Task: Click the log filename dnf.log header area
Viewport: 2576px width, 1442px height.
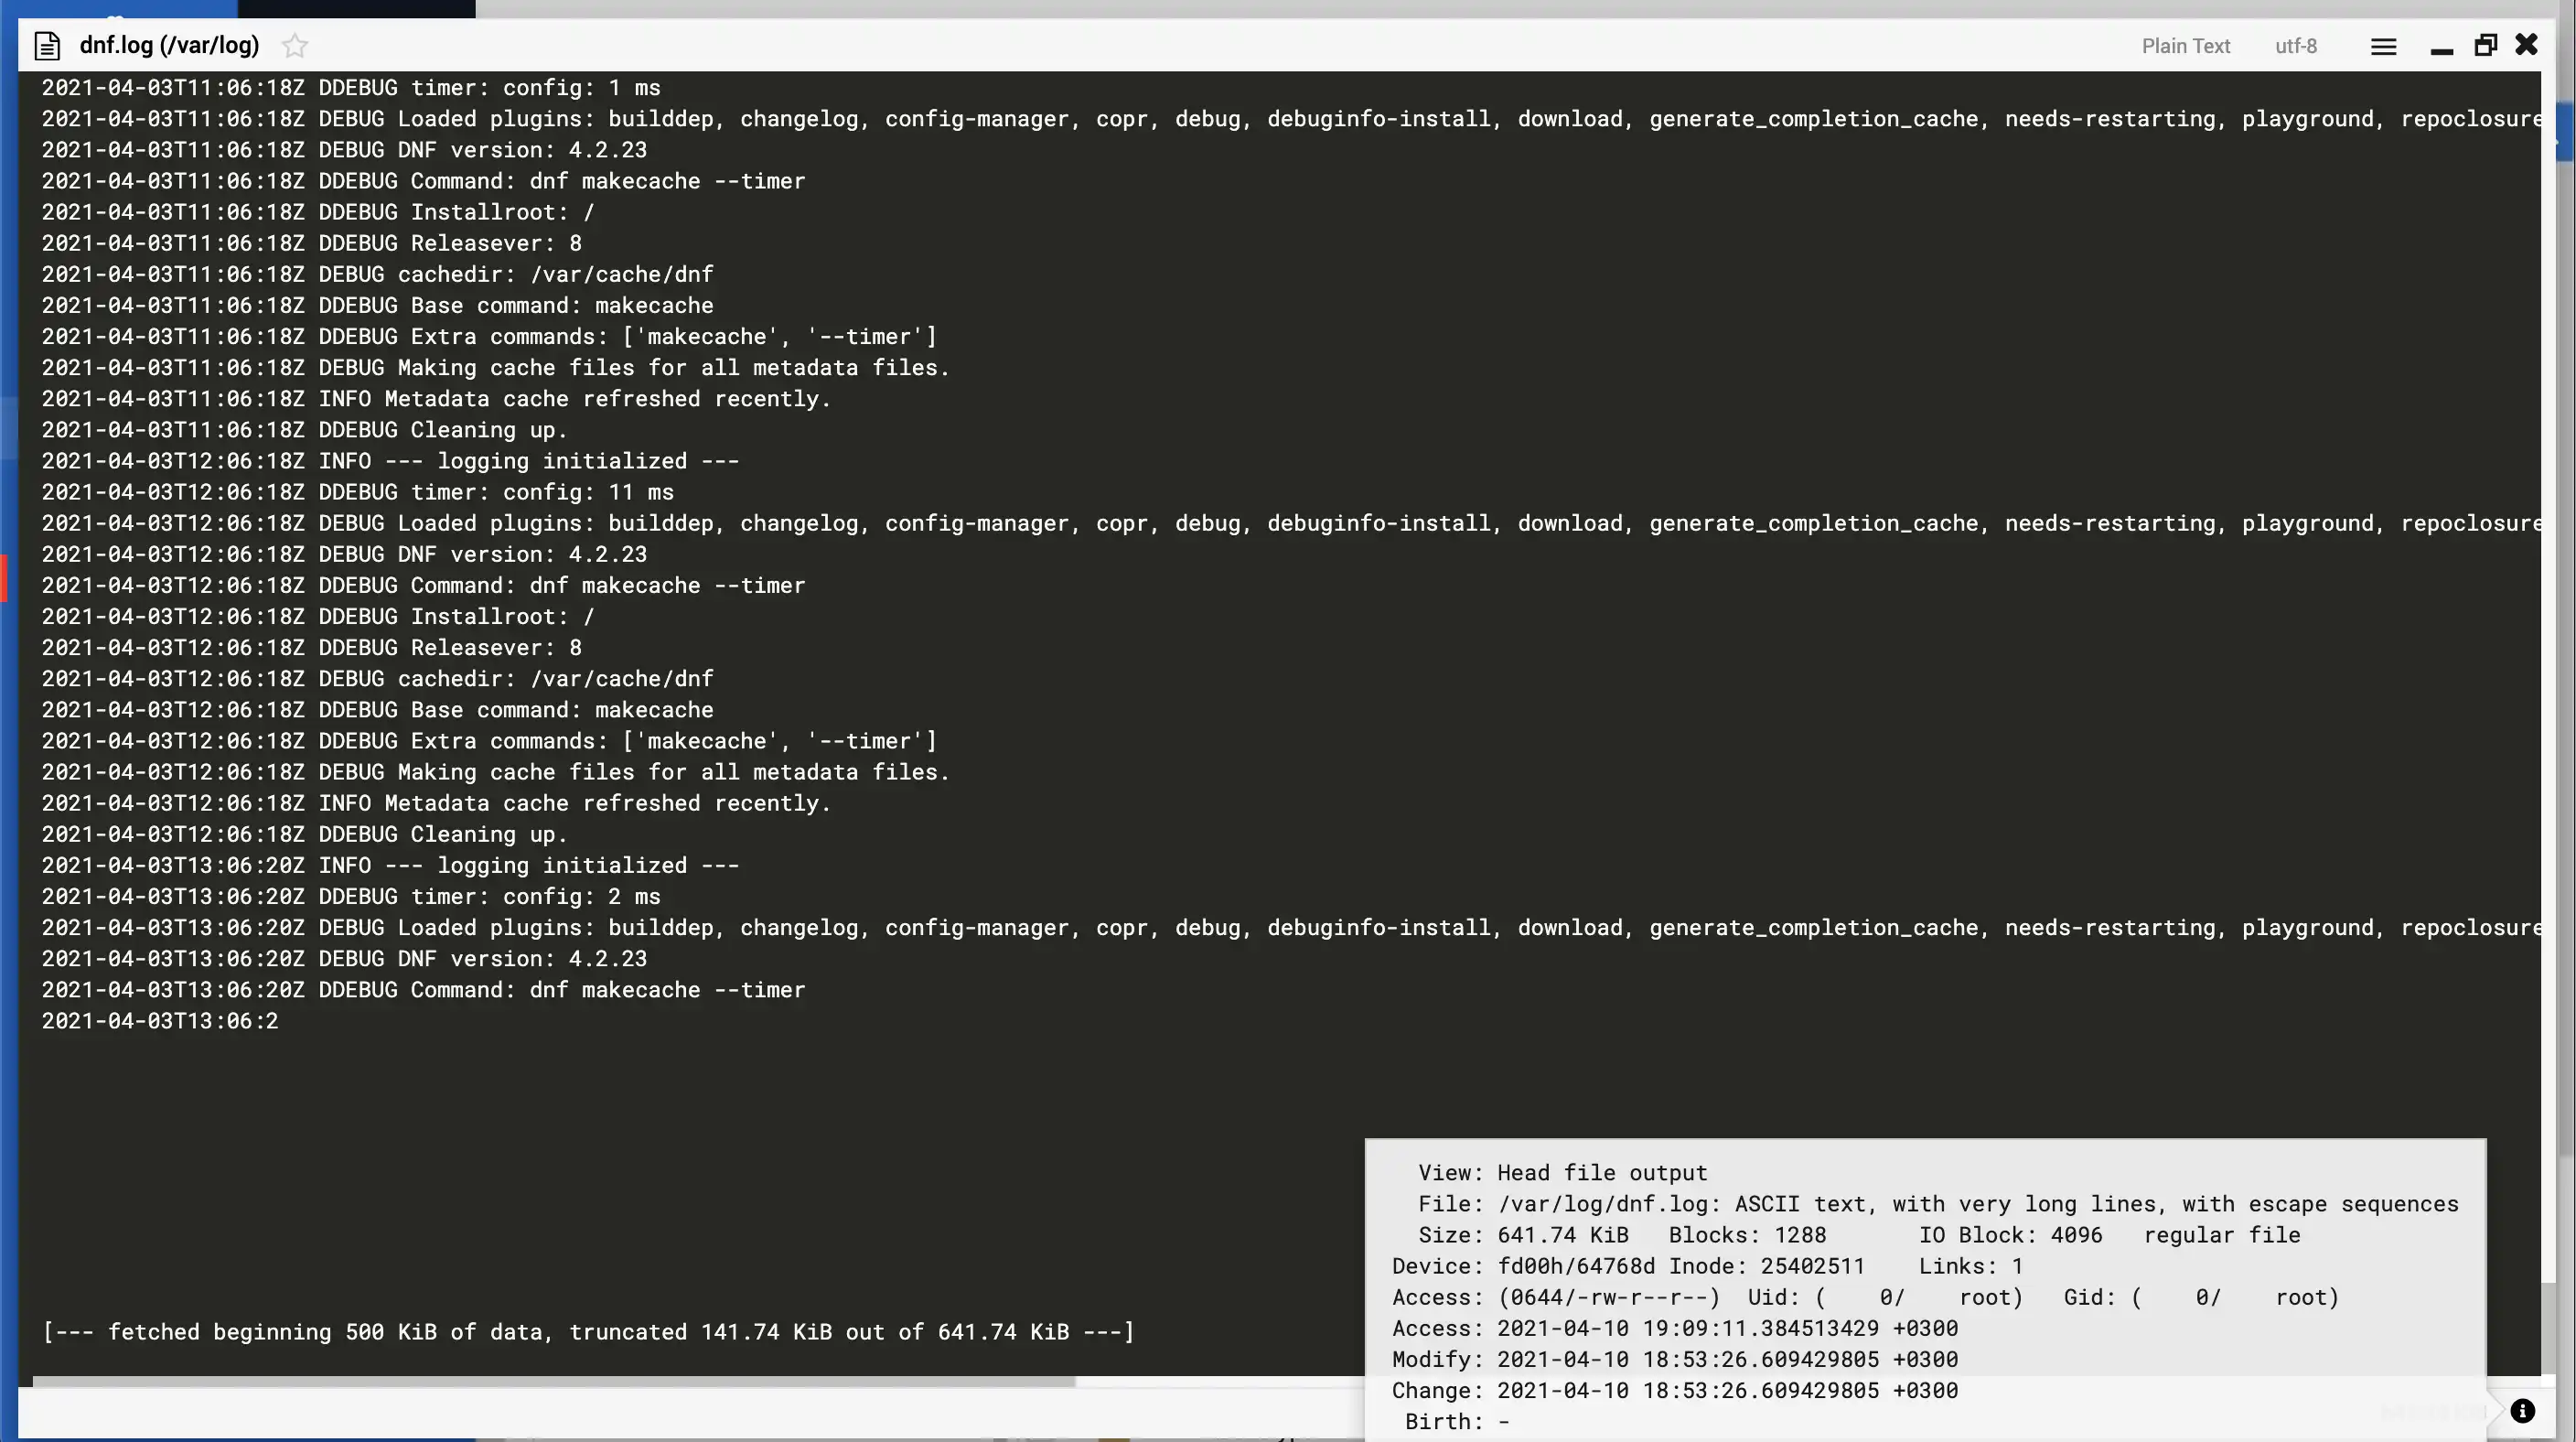Action: (168, 44)
